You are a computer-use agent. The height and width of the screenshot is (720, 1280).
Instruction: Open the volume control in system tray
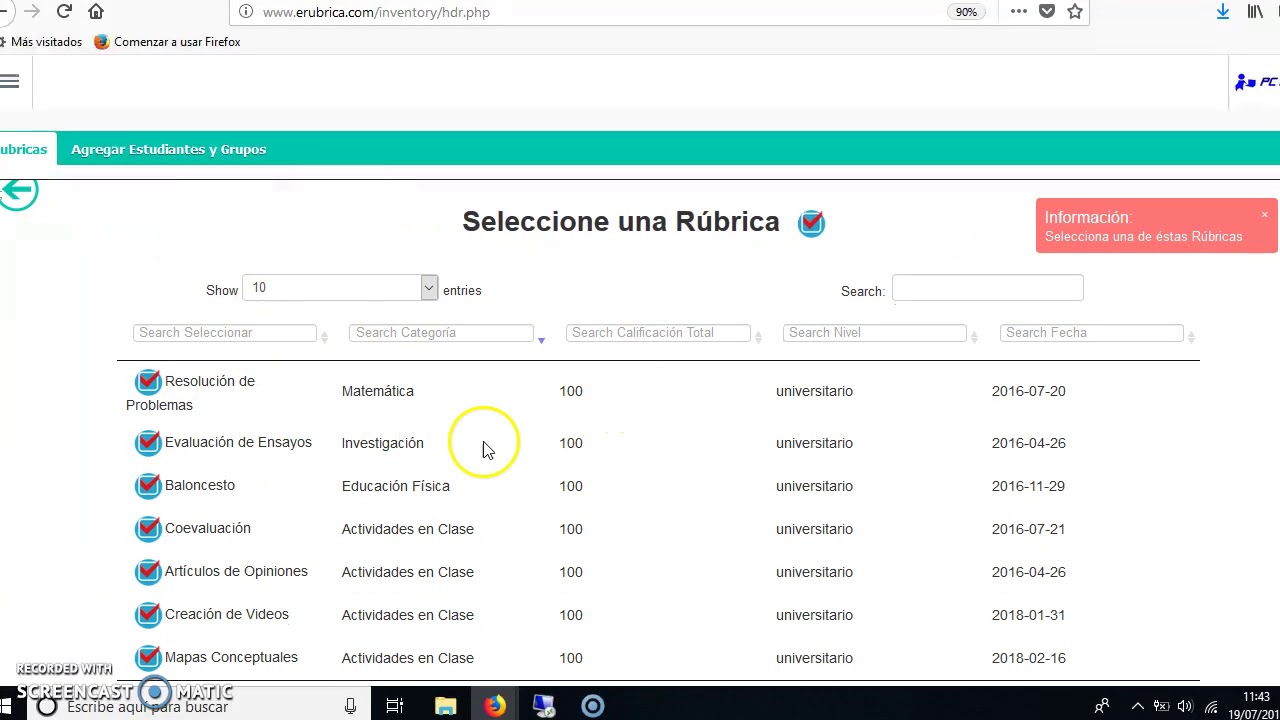(x=1186, y=706)
